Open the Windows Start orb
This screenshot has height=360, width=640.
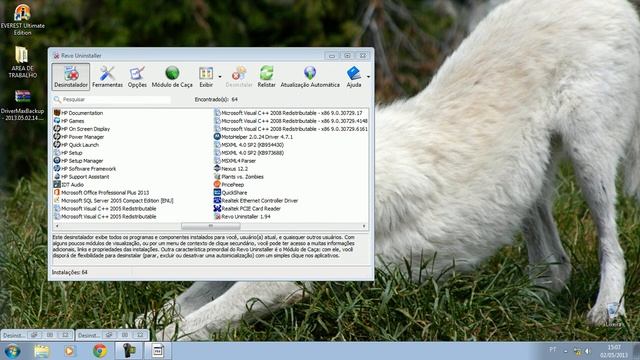12,351
